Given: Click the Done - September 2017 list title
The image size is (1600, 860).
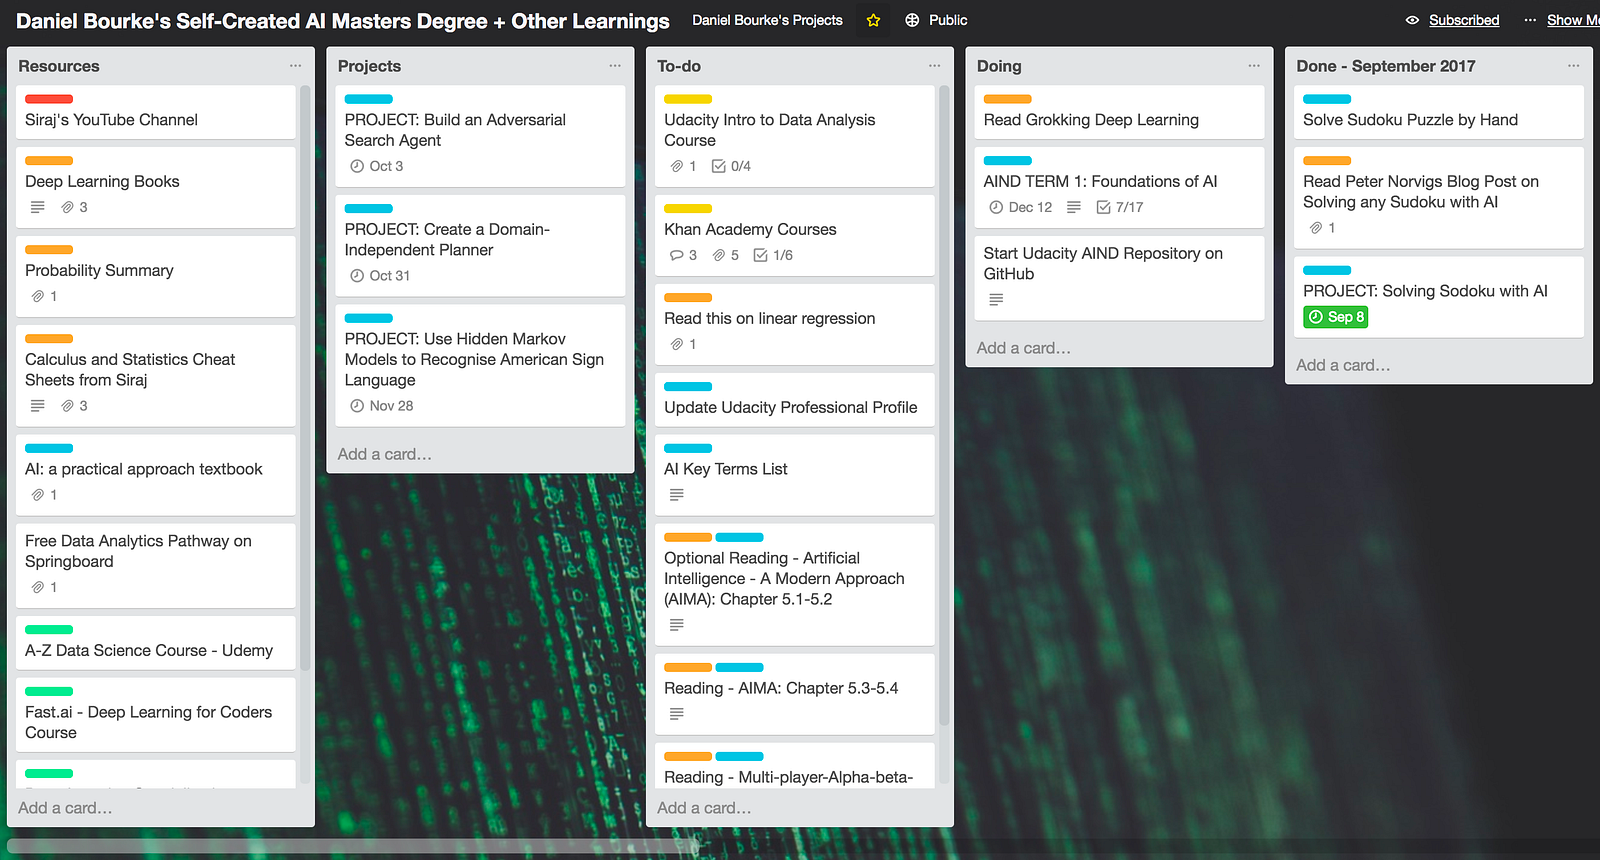Looking at the screenshot, I should coord(1385,66).
